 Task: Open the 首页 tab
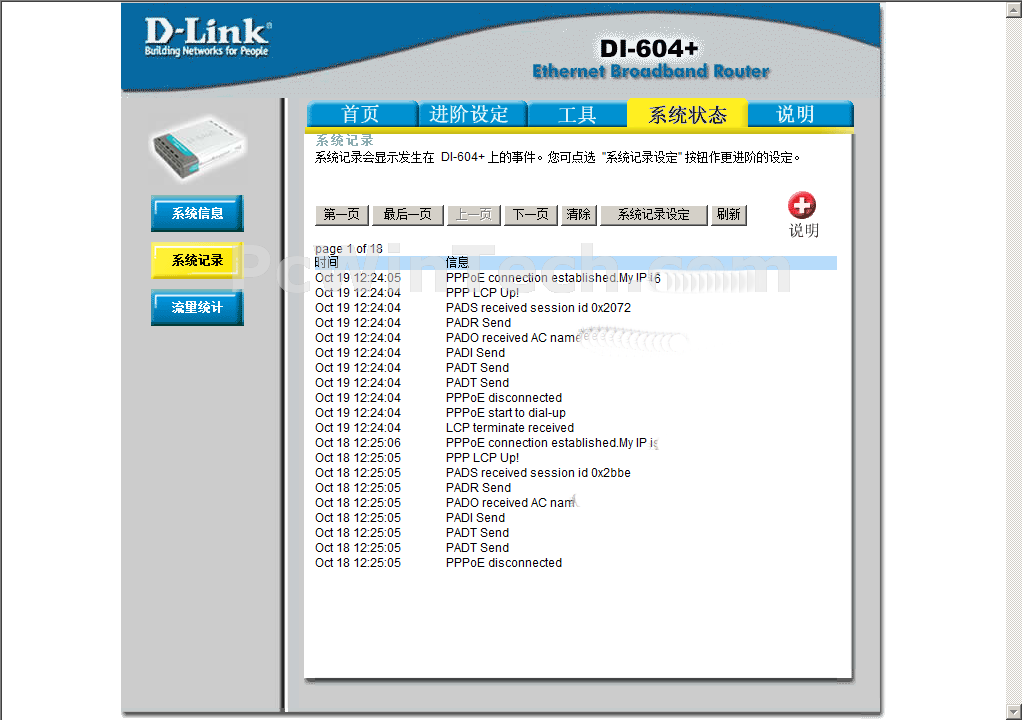(361, 114)
